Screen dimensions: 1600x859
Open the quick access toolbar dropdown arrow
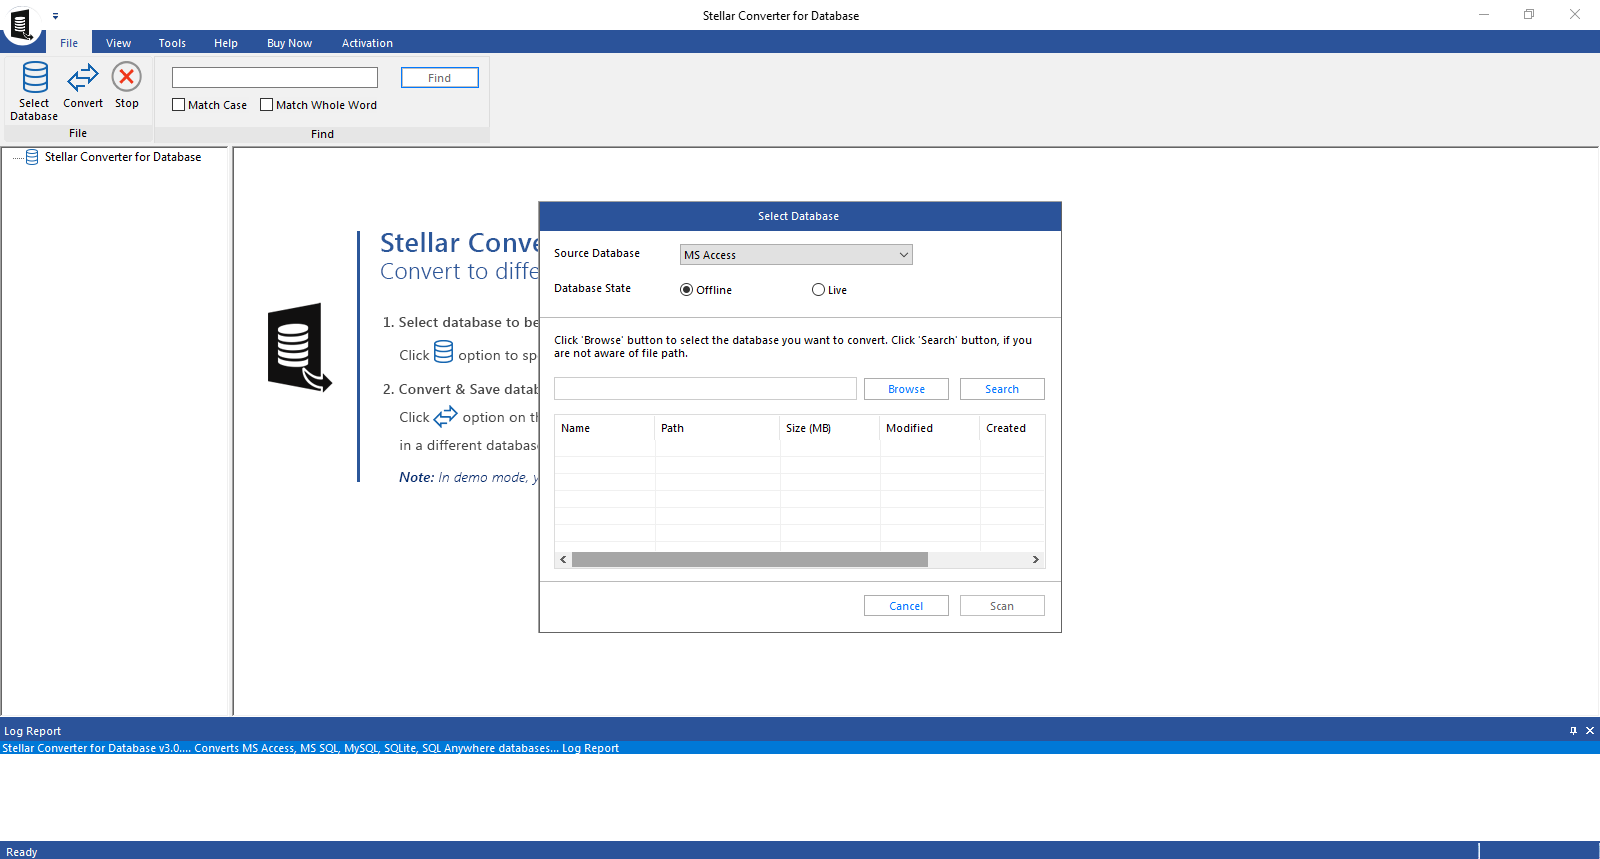pyautogui.click(x=55, y=16)
